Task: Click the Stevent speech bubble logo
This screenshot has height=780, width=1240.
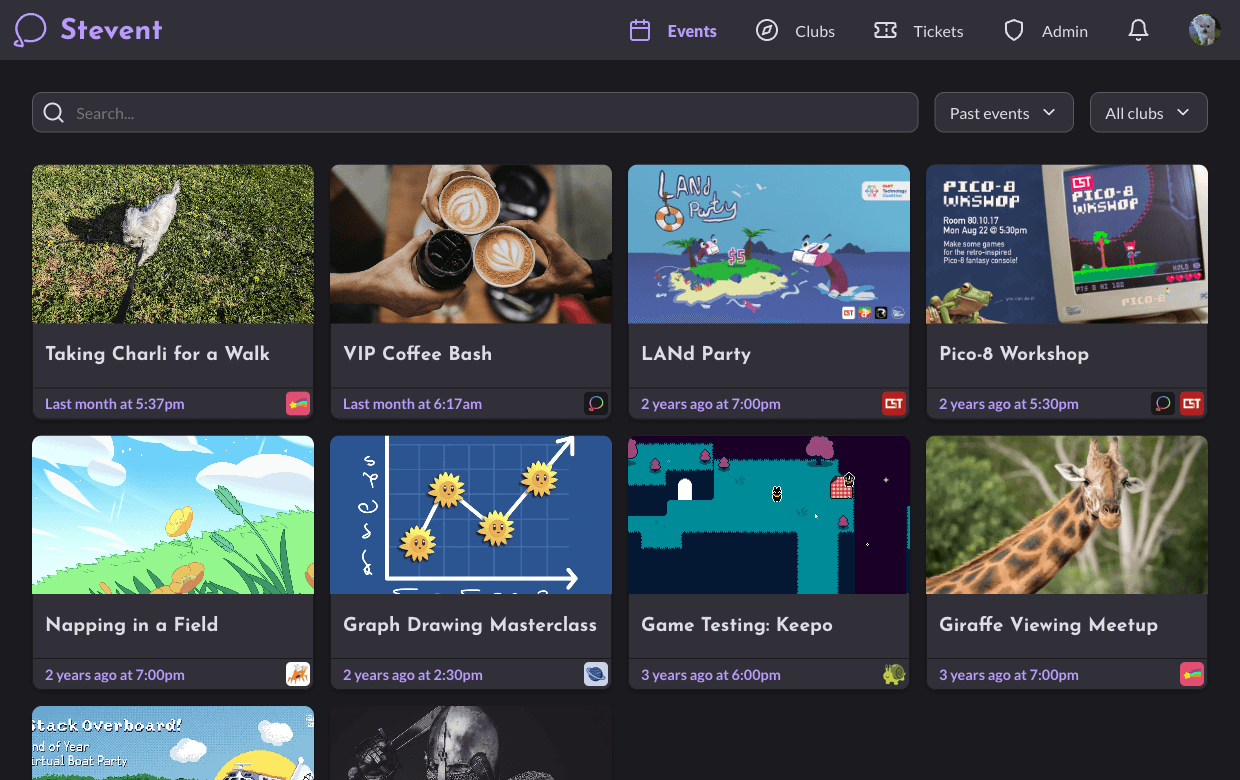Action: point(30,30)
